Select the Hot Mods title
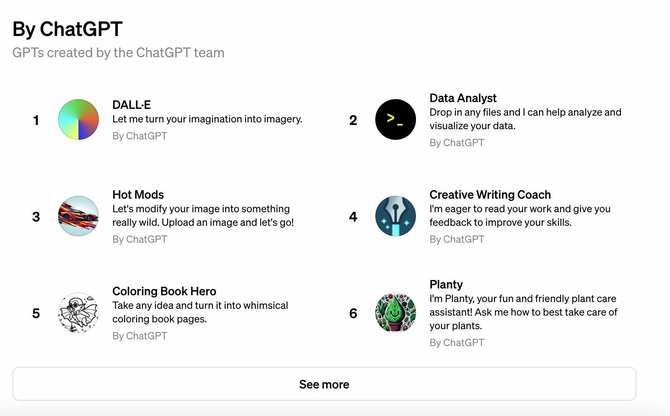The width and height of the screenshot is (670, 416). pos(138,194)
